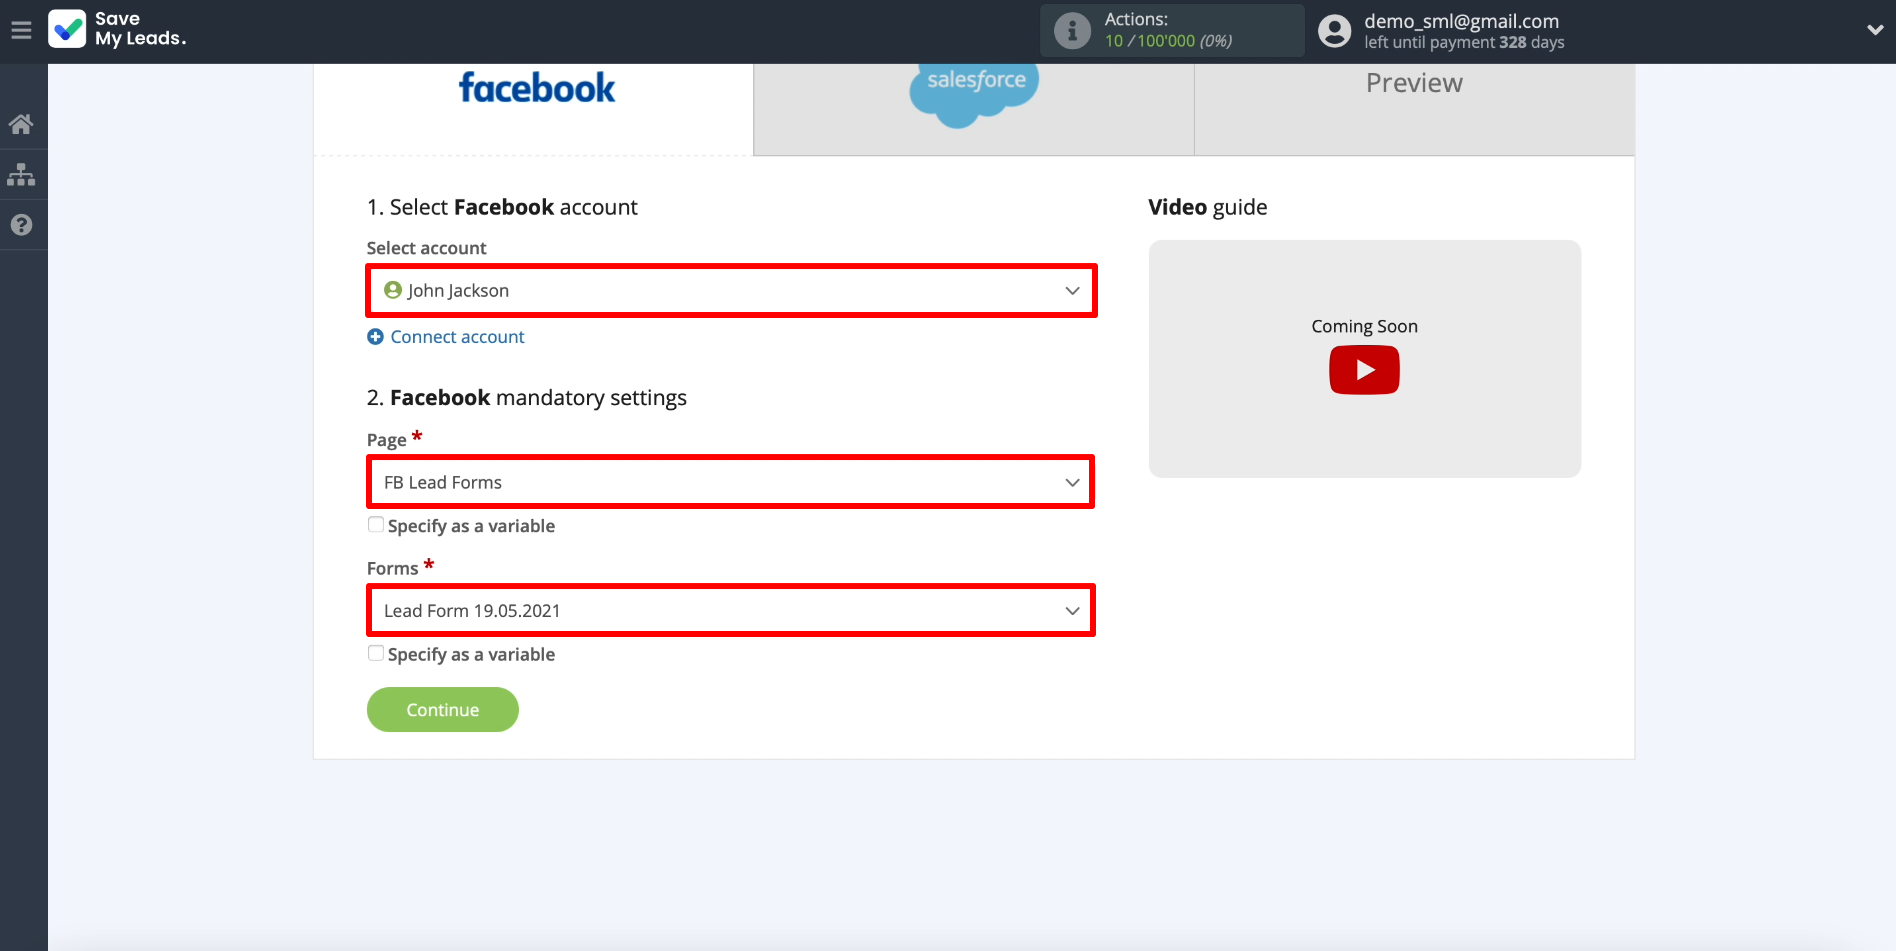The width and height of the screenshot is (1896, 951).
Task: Click the Save My Leads logo
Action: (x=117, y=29)
